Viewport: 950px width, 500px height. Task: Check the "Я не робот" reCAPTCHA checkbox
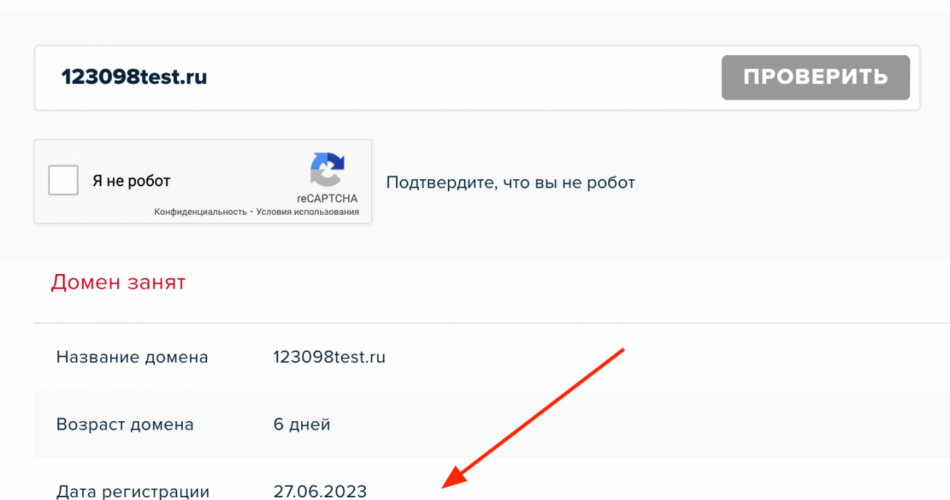click(x=64, y=181)
